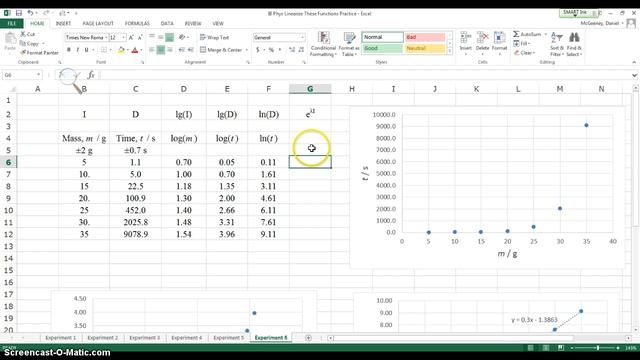Click the Format Painter brush

tap(23, 53)
